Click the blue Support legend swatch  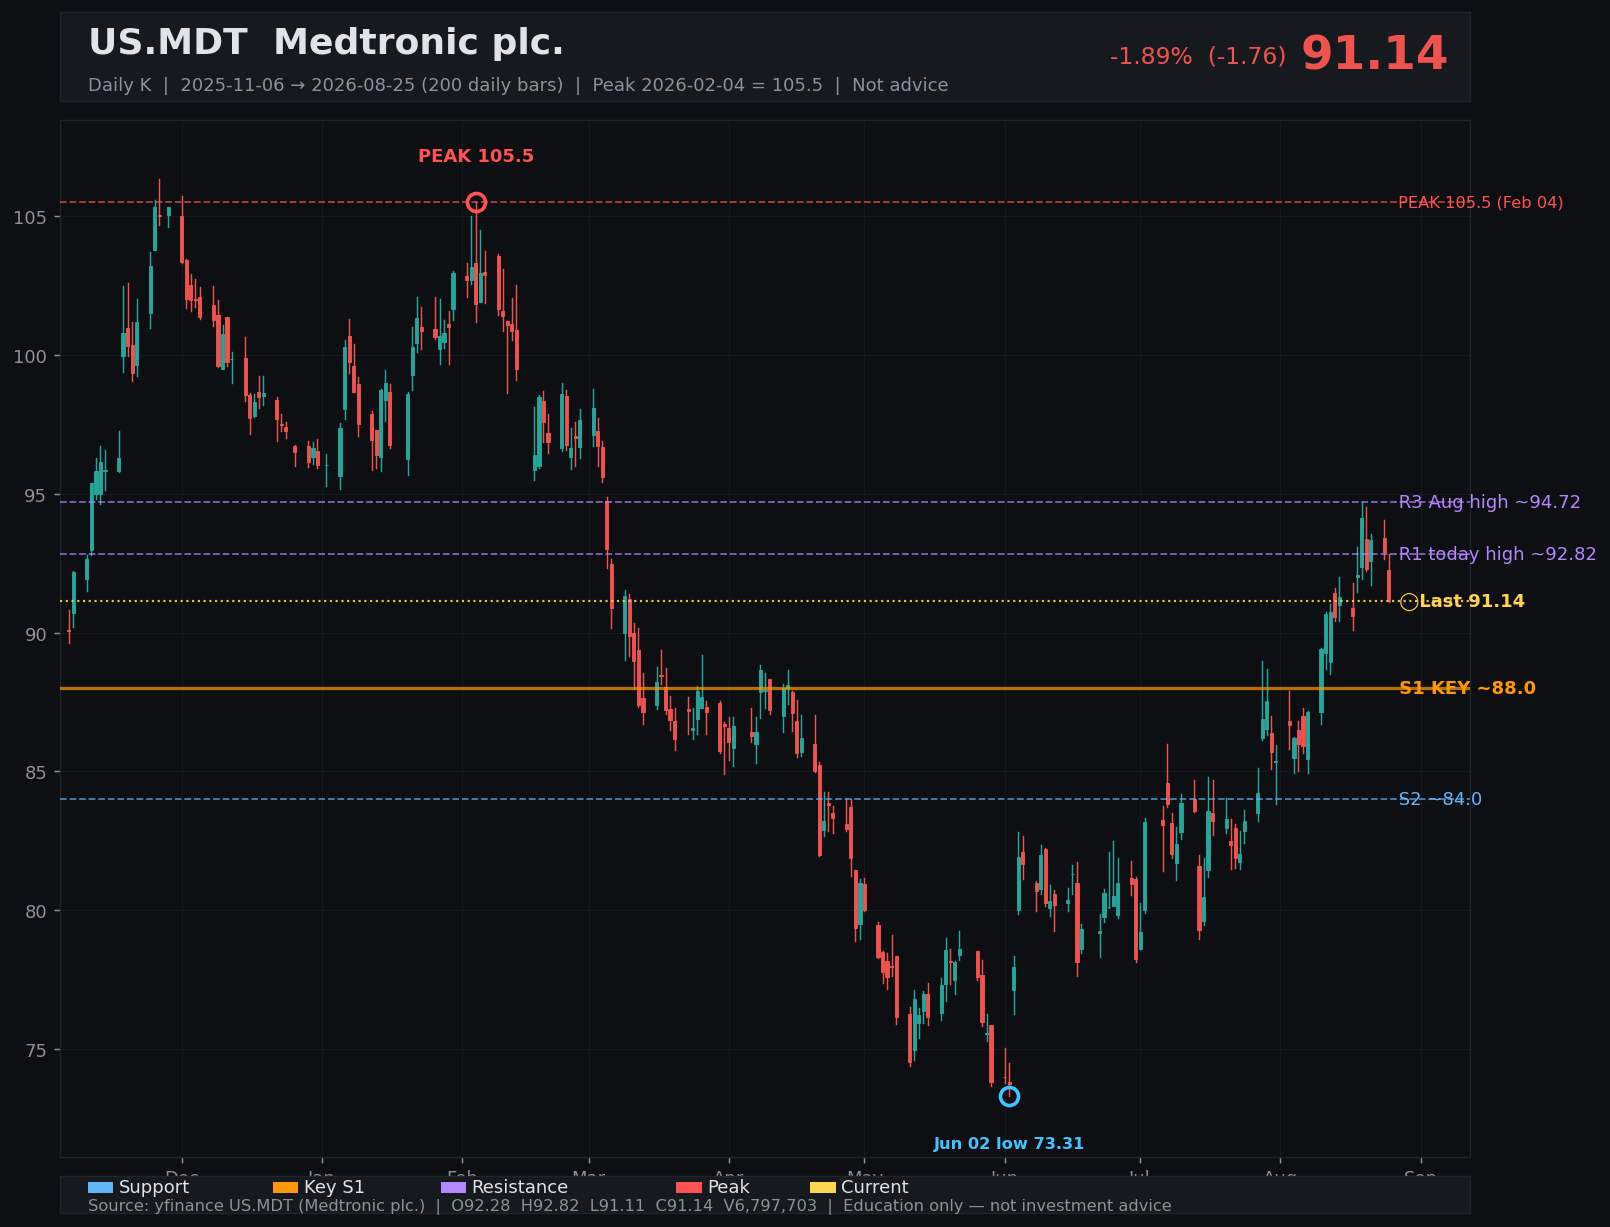pyautogui.click(x=101, y=1188)
